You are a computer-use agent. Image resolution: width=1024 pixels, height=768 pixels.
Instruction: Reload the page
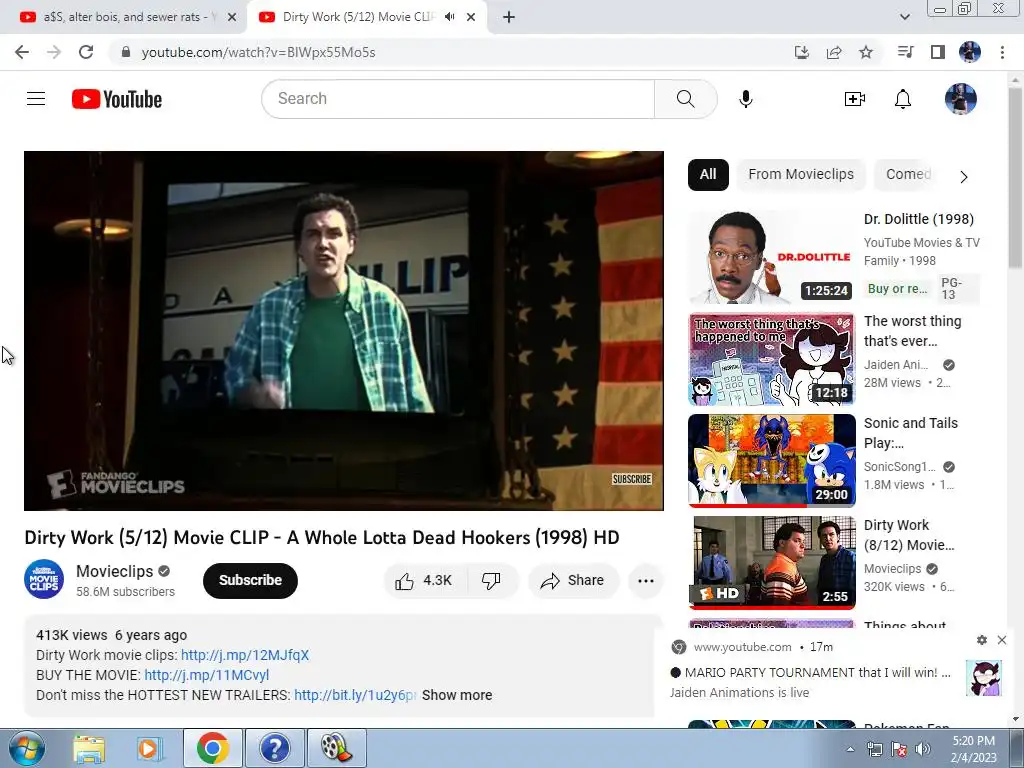point(86,52)
